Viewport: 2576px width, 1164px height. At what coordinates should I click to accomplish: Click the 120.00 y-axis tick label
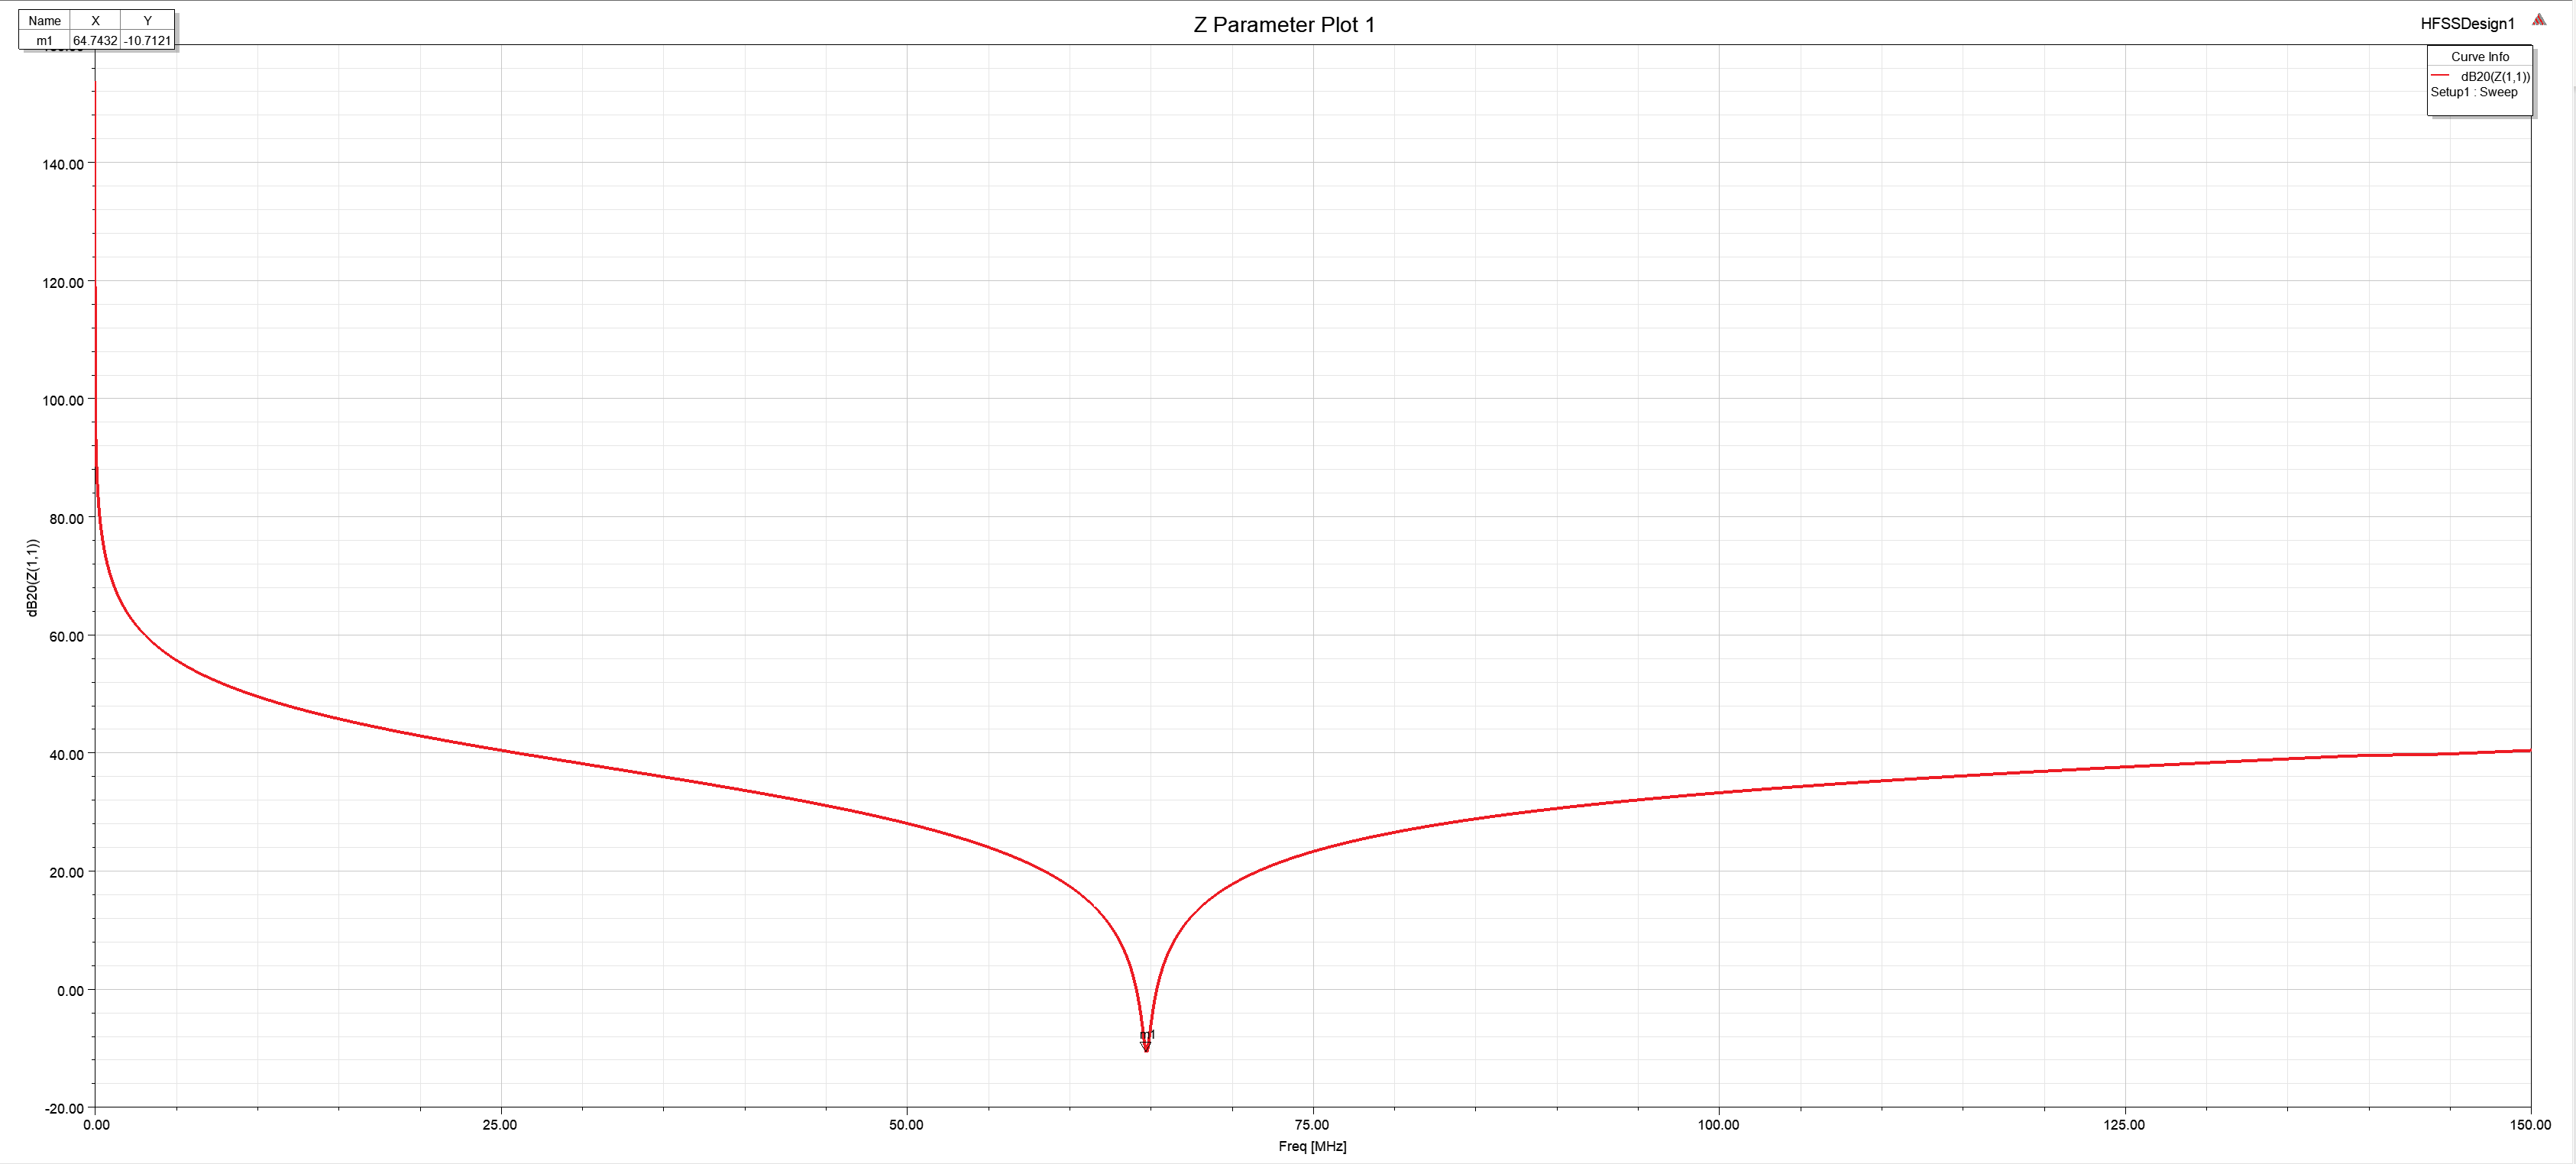63,283
